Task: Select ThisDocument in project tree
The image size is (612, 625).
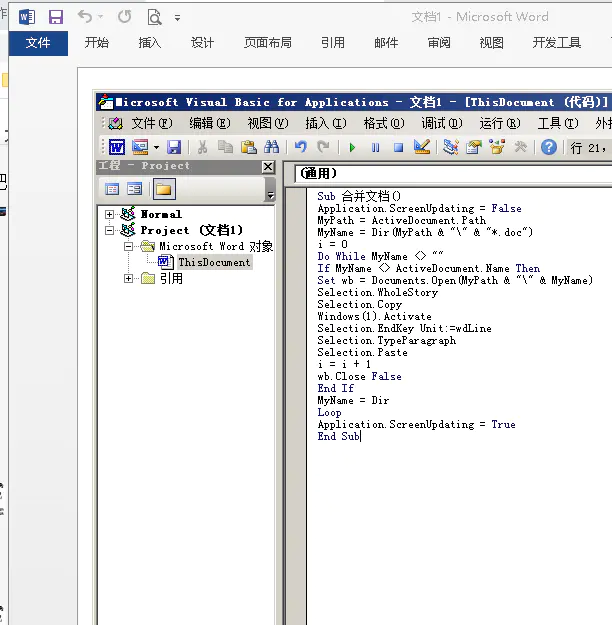Action: coord(214,262)
